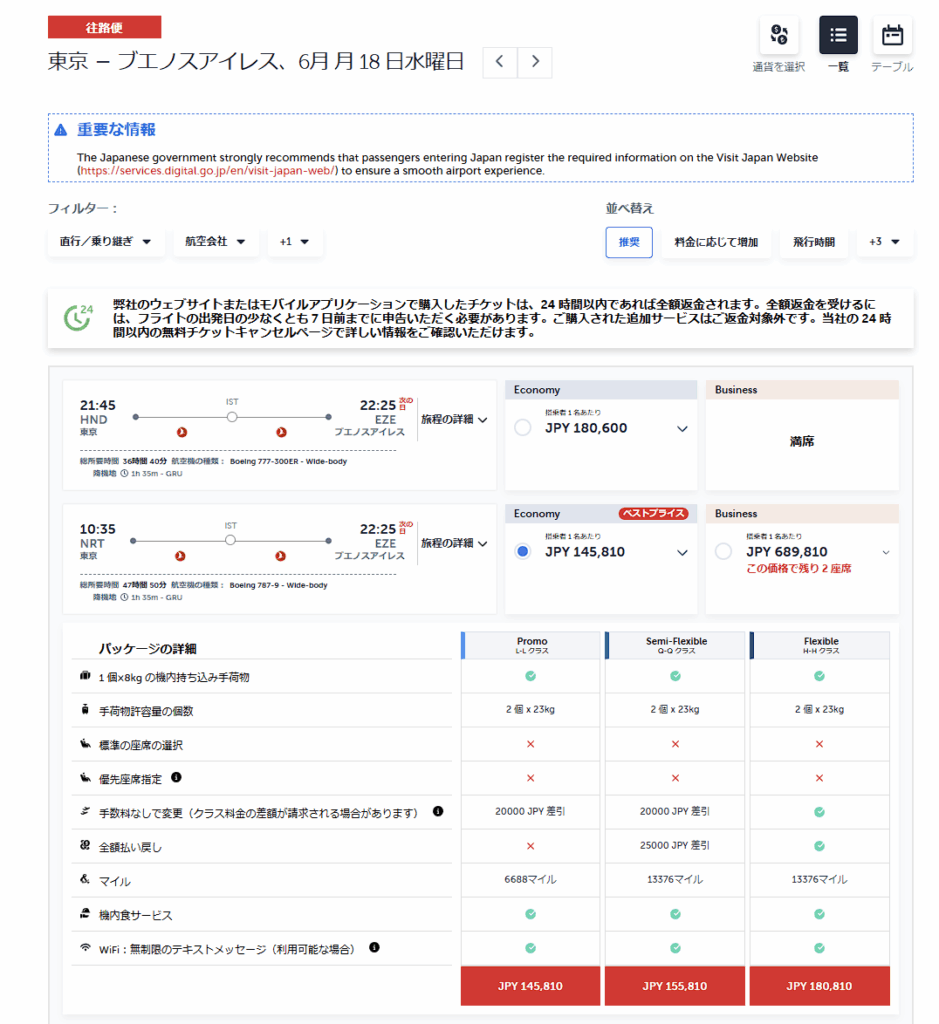Open the 直行/乗り継ぎ filter dropdown
The width and height of the screenshot is (939, 1024).
tap(105, 242)
